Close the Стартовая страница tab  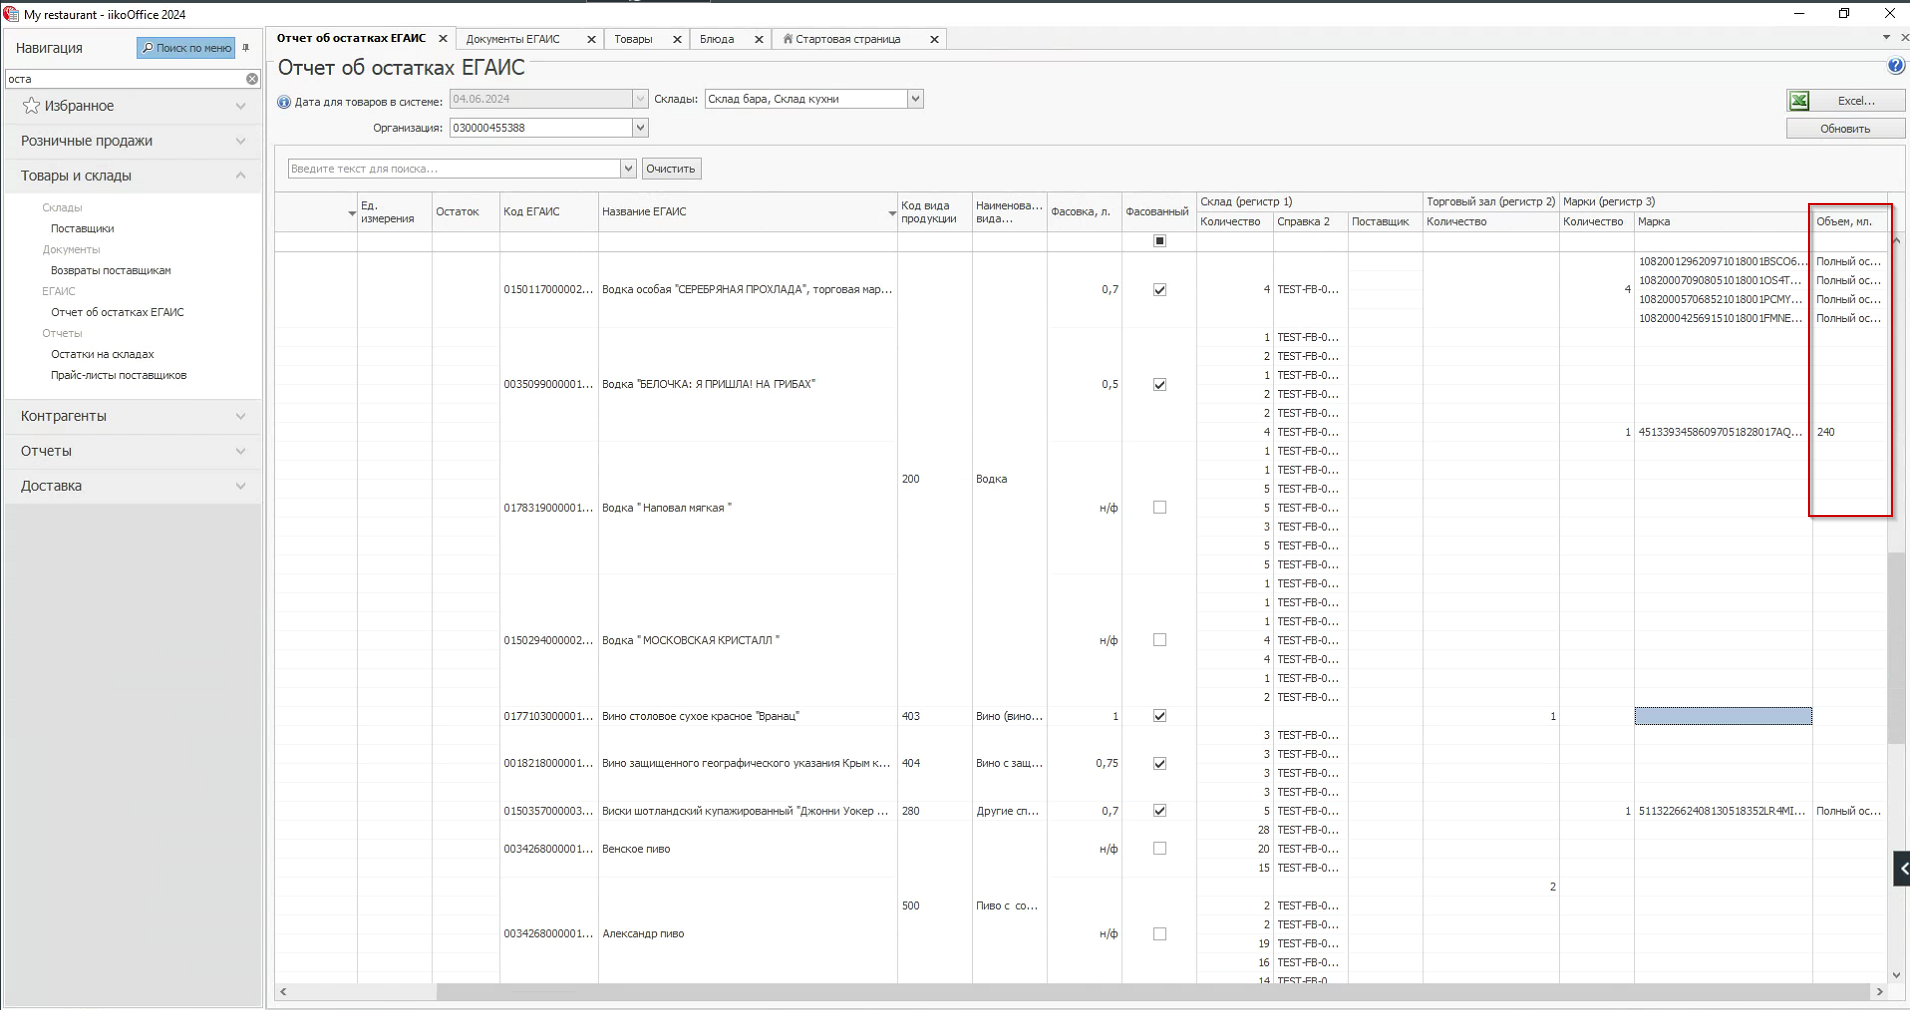tap(934, 39)
